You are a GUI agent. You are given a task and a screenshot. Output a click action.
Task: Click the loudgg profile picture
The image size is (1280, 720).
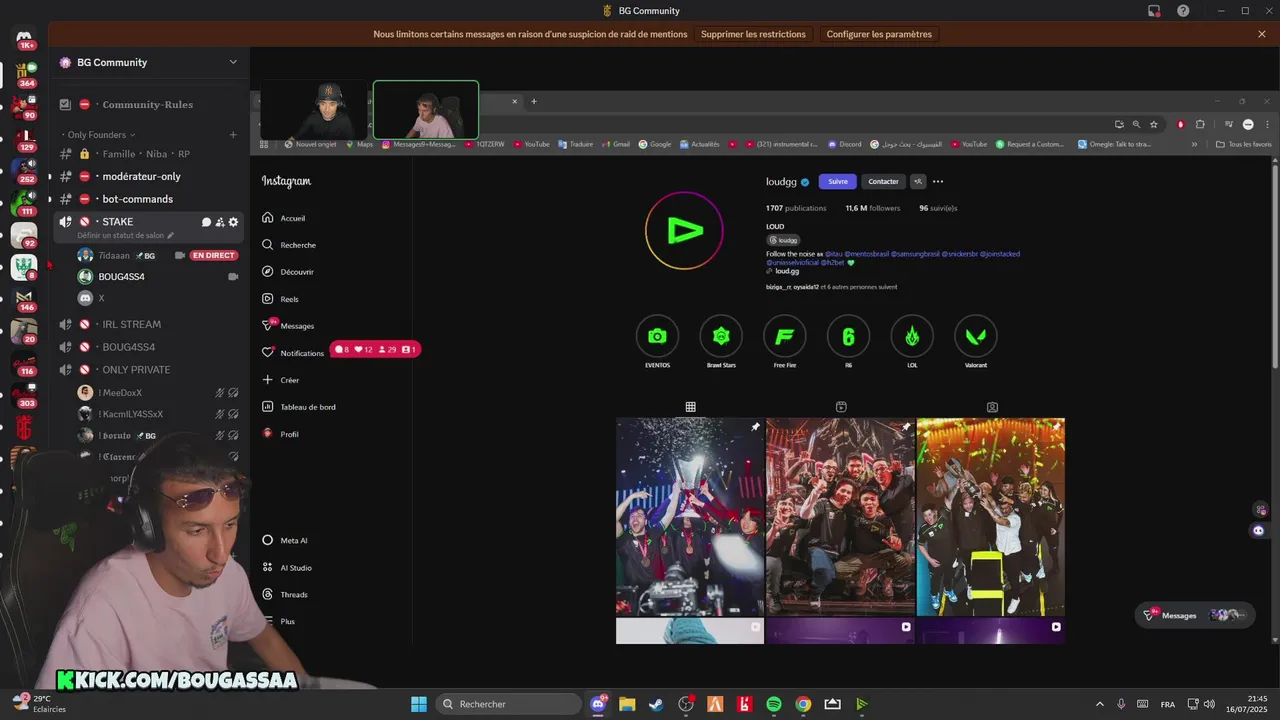click(x=684, y=231)
